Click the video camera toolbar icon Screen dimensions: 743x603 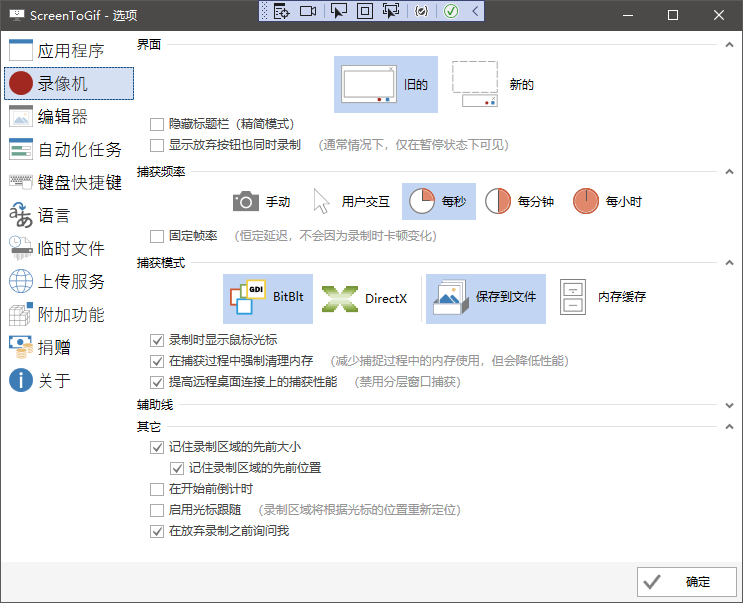[308, 11]
